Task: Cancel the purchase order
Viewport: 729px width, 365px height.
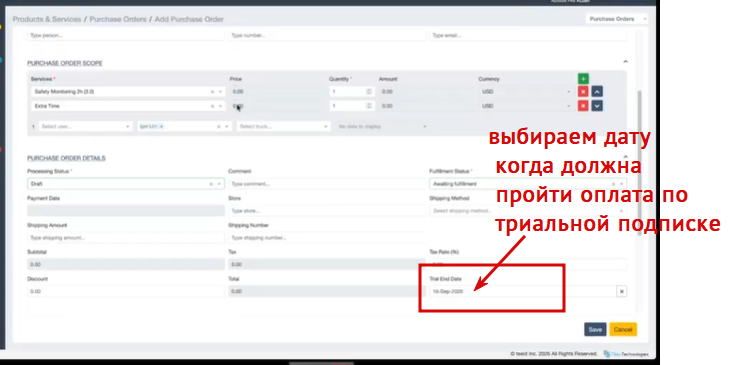Action: 623,329
